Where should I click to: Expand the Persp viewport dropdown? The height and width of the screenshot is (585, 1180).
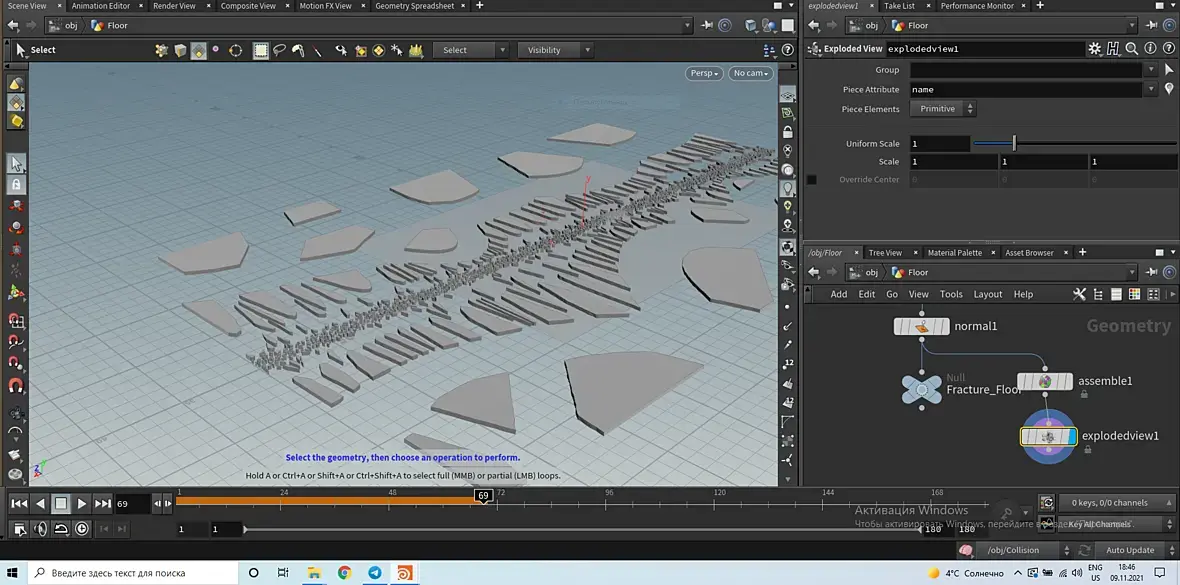pos(703,73)
